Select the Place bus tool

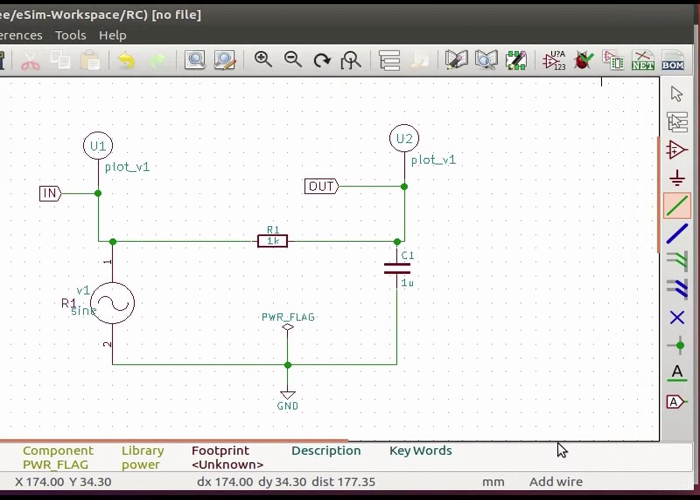pyautogui.click(x=677, y=234)
